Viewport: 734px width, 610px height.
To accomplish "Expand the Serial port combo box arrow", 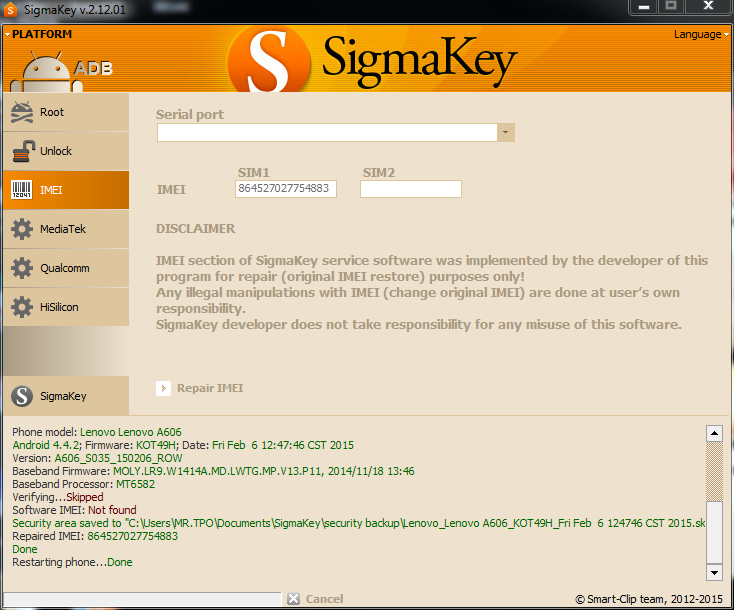I will point(506,132).
